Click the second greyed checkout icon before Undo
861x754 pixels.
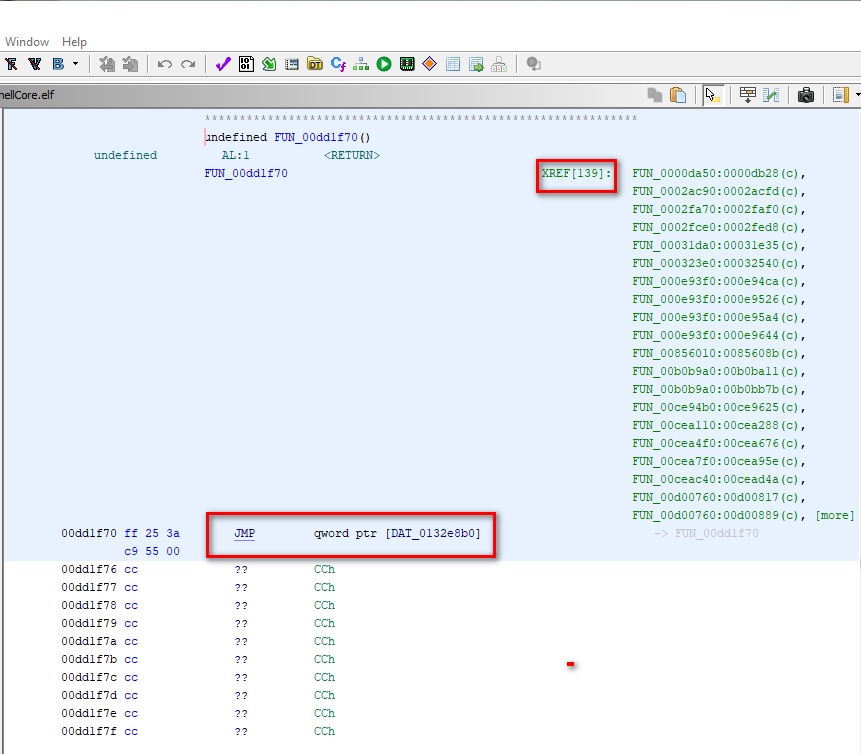(130, 64)
